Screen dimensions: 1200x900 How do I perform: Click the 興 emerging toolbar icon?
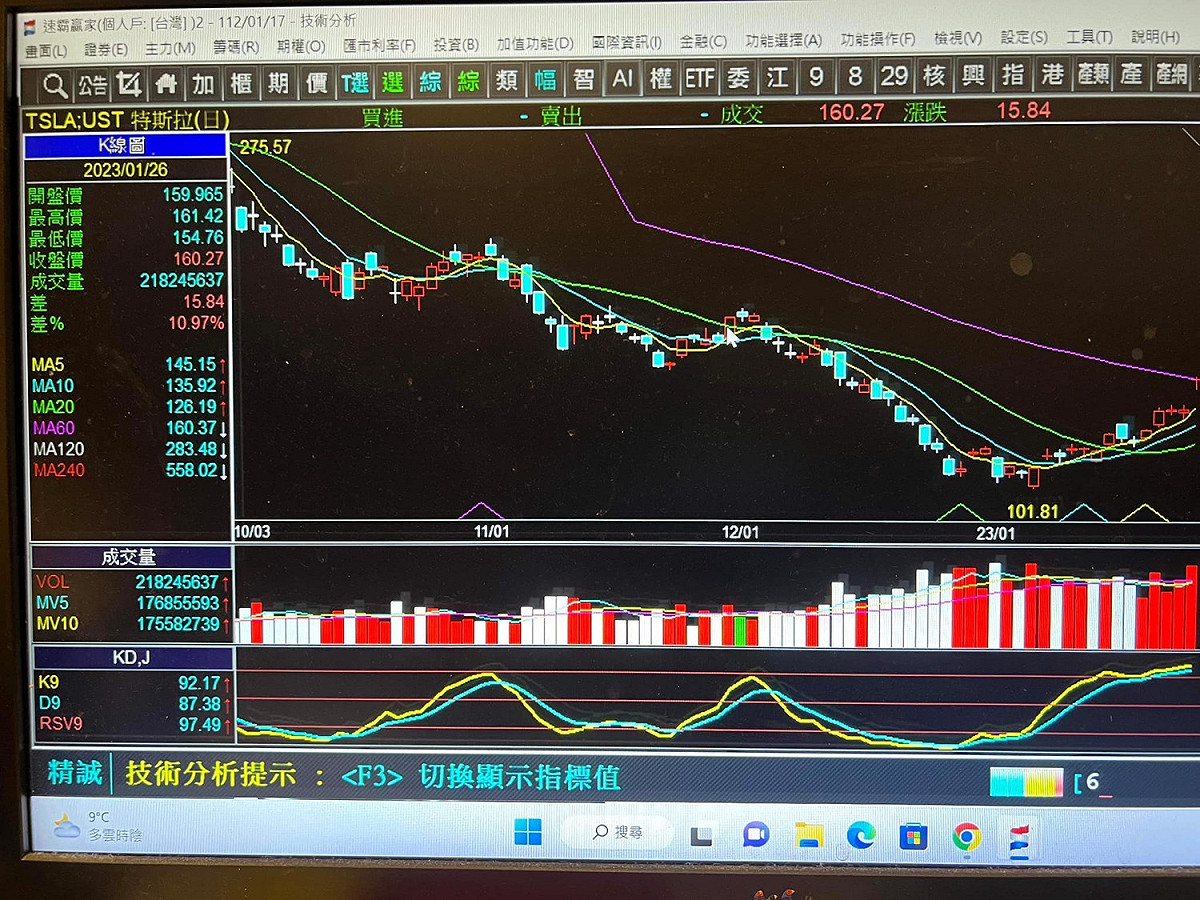(973, 74)
